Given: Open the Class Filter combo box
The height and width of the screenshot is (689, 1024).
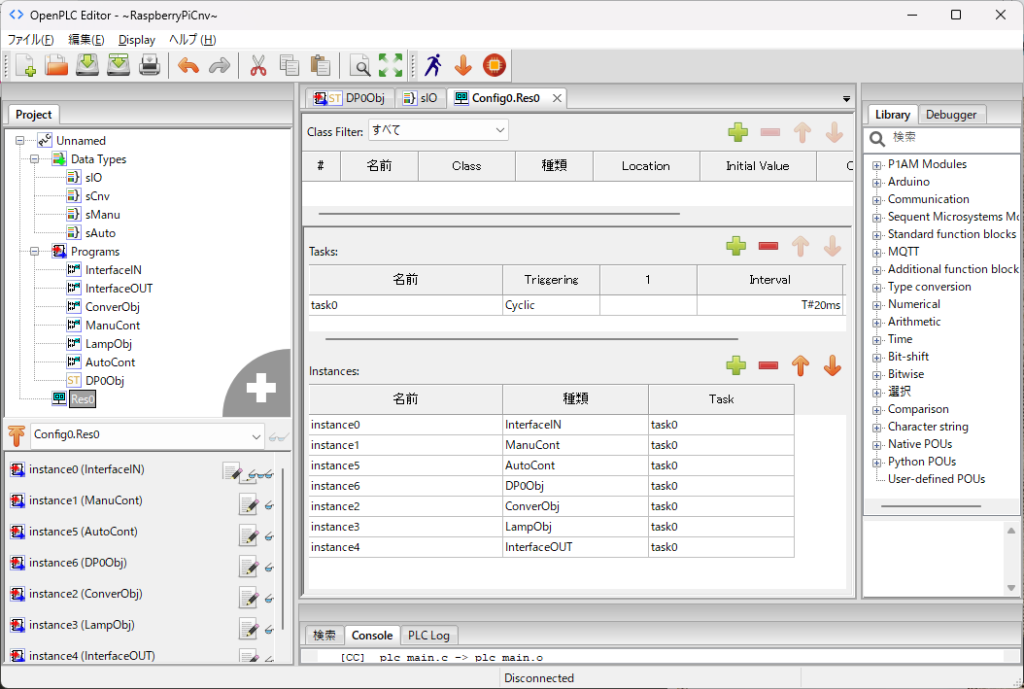Looking at the screenshot, I should coord(438,131).
